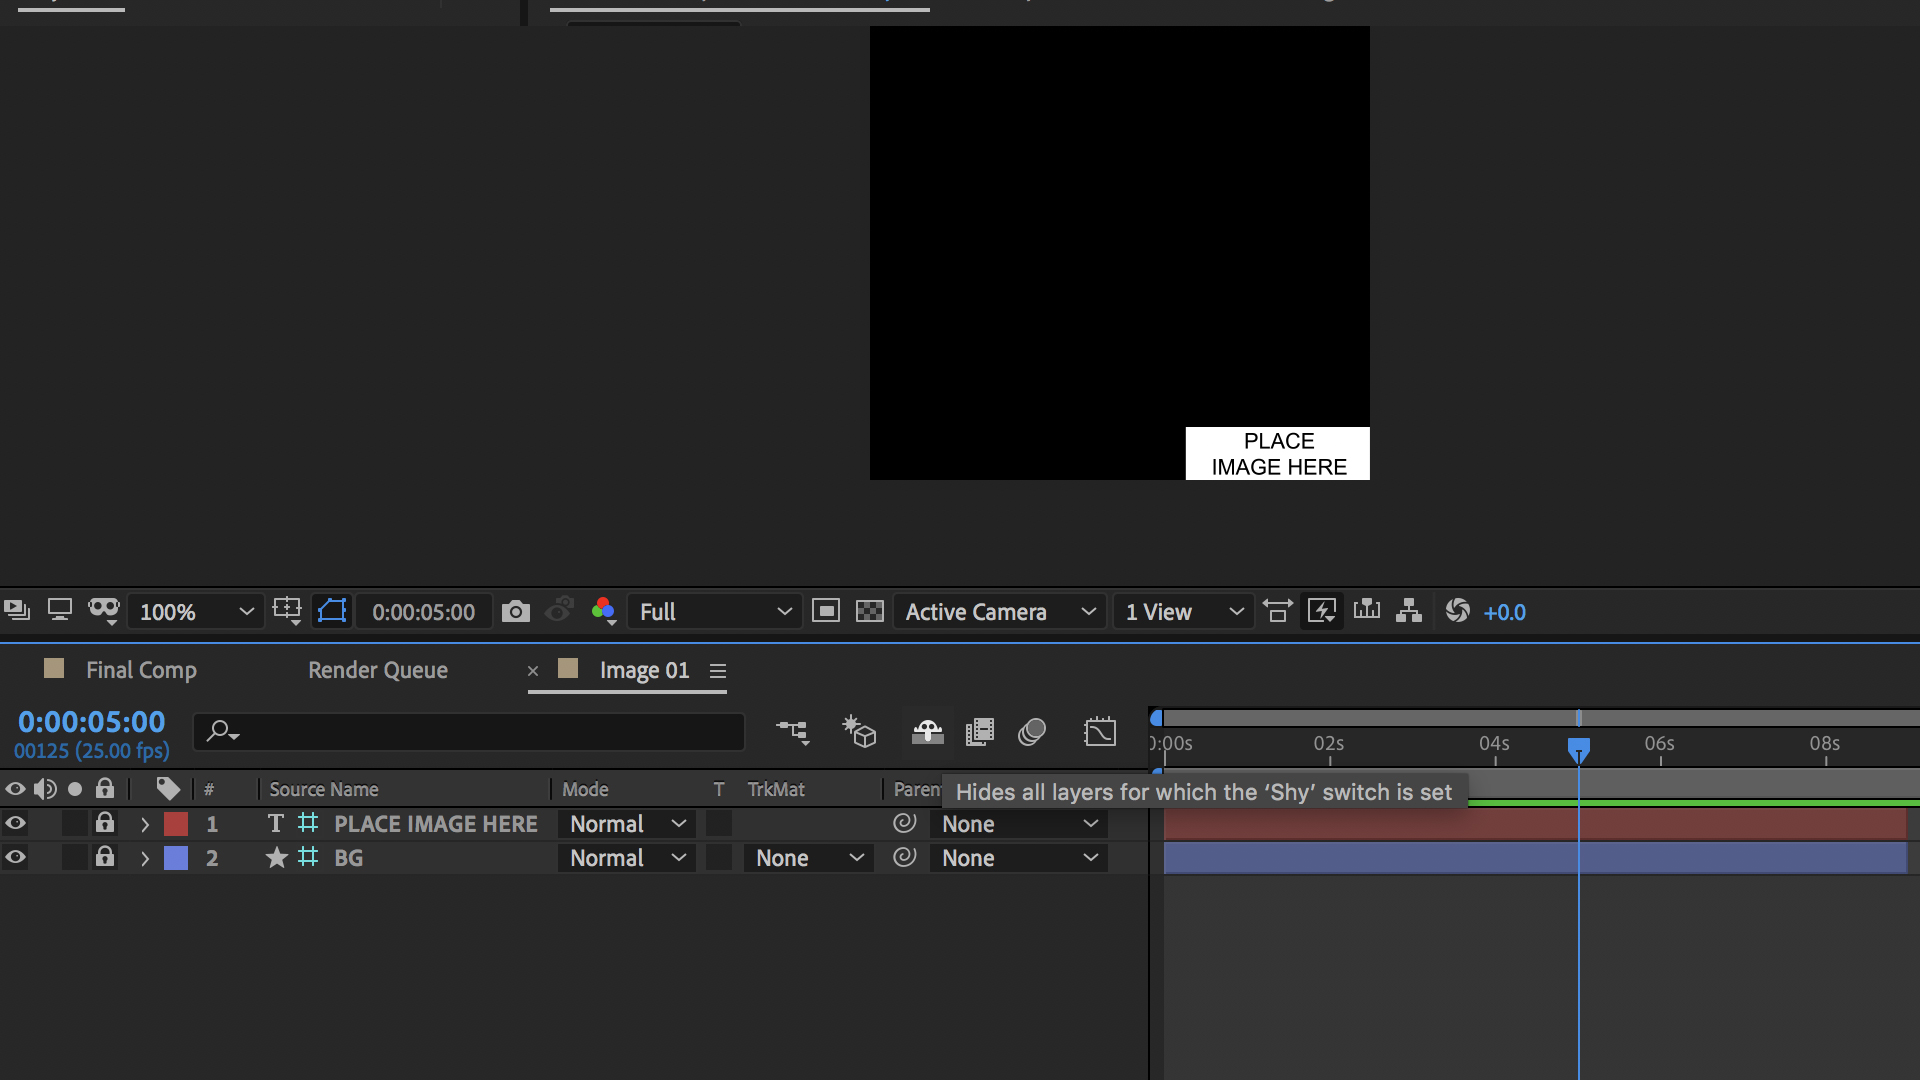
Task: Hide the BG layer eye
Action: click(x=15, y=858)
